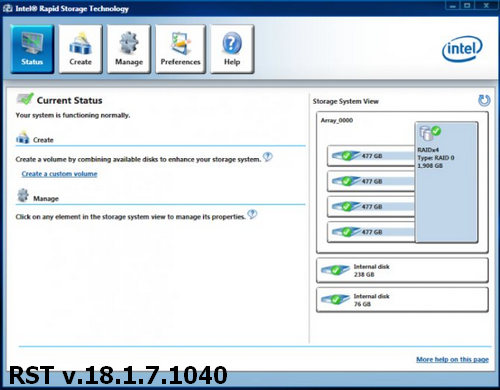Viewport: 500px width, 390px height.
Task: Click the 238 GB internal disk icon
Action: (x=335, y=269)
